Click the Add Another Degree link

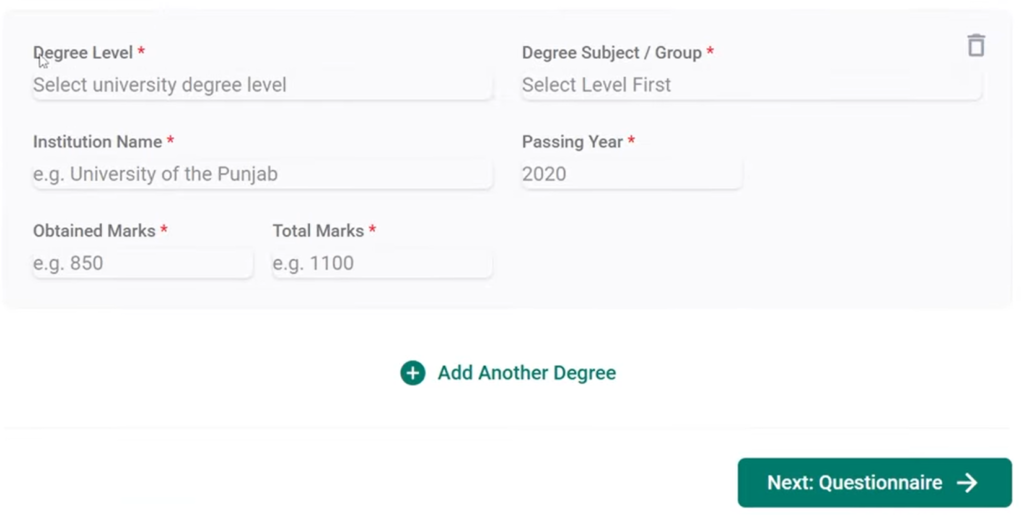coord(526,373)
